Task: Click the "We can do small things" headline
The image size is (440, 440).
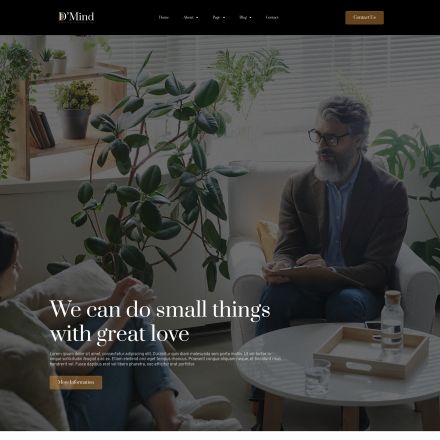Action: (160, 321)
